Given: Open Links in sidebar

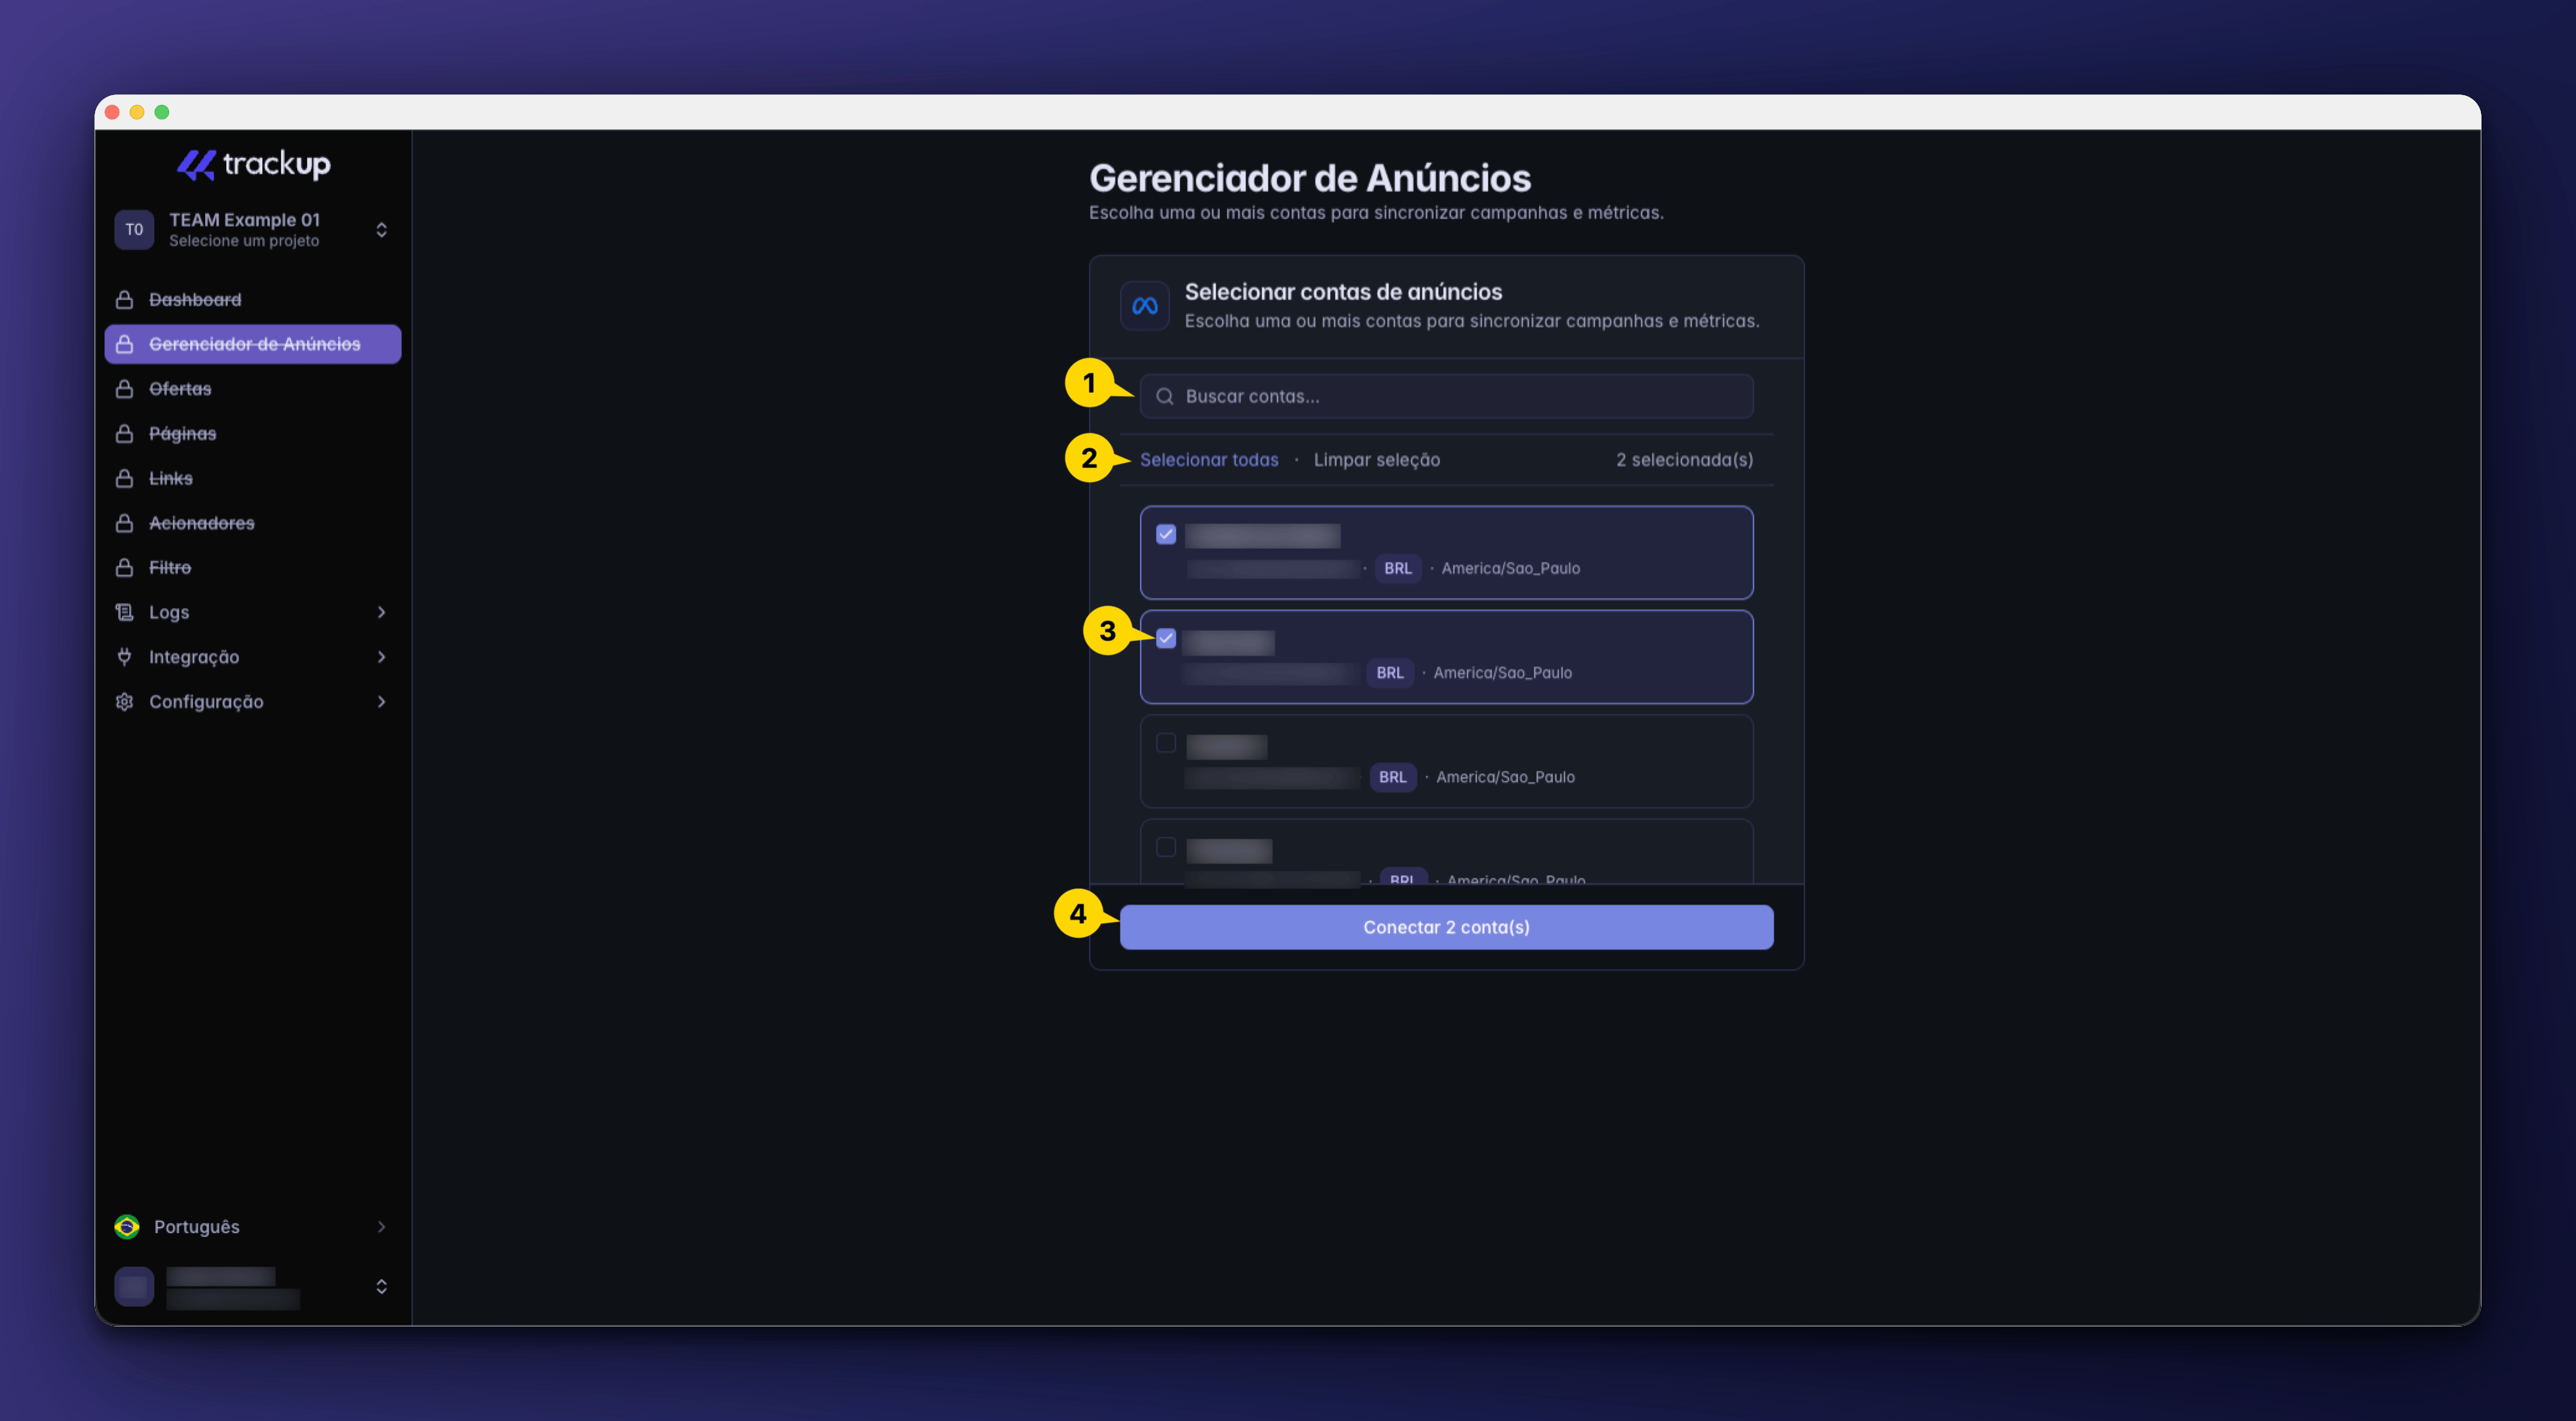Looking at the screenshot, I should [253, 478].
